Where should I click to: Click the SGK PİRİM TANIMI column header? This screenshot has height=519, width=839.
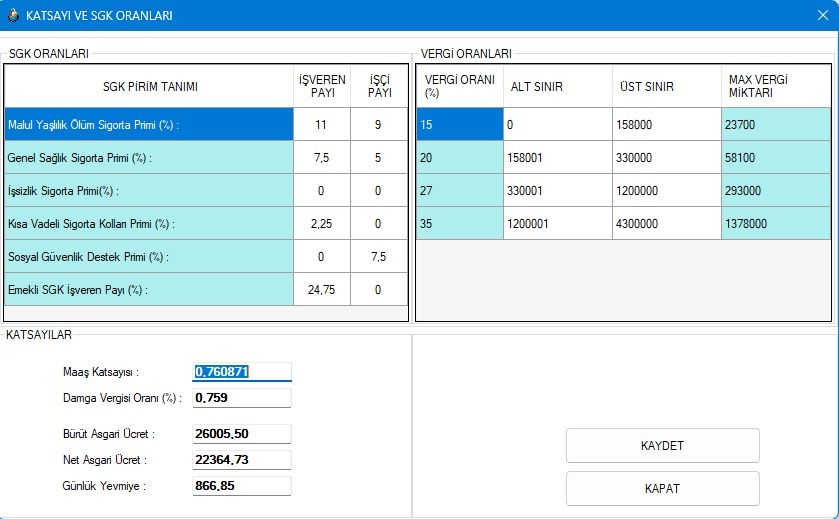click(150, 87)
